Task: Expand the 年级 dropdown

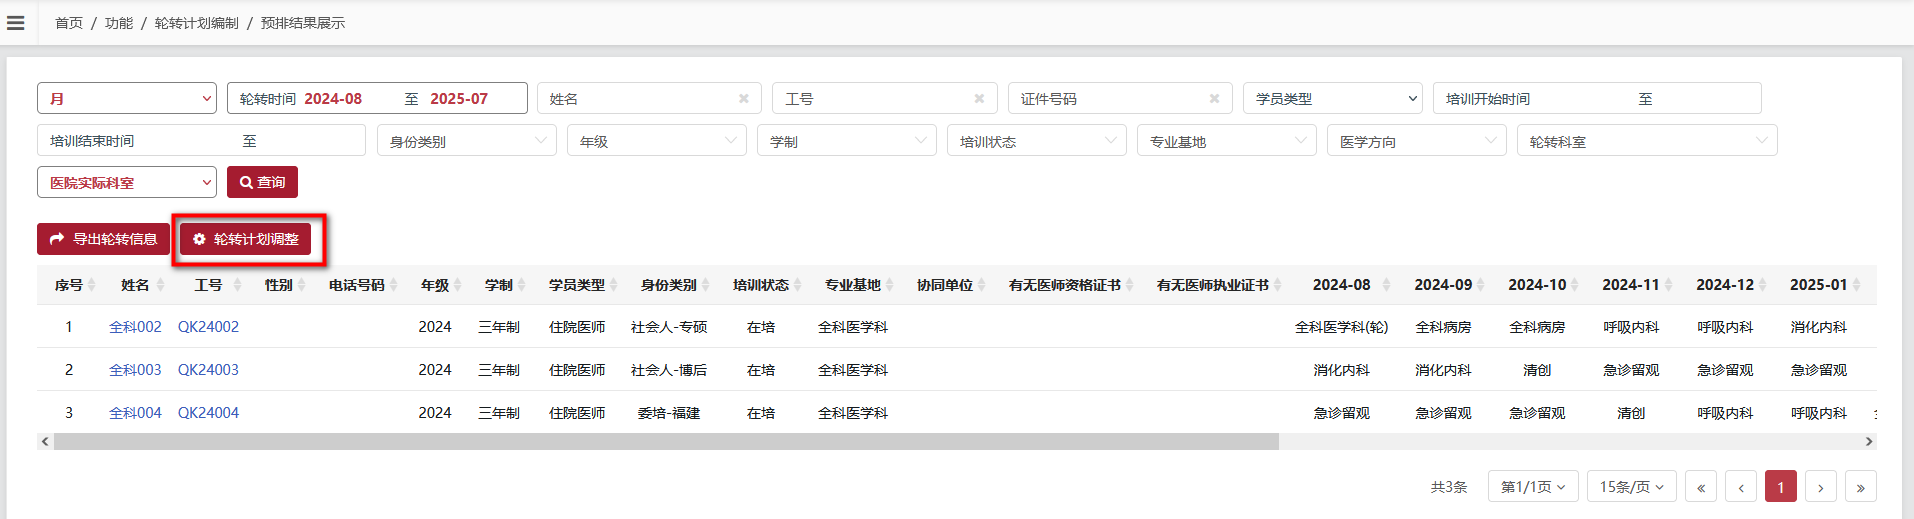Action: click(657, 140)
